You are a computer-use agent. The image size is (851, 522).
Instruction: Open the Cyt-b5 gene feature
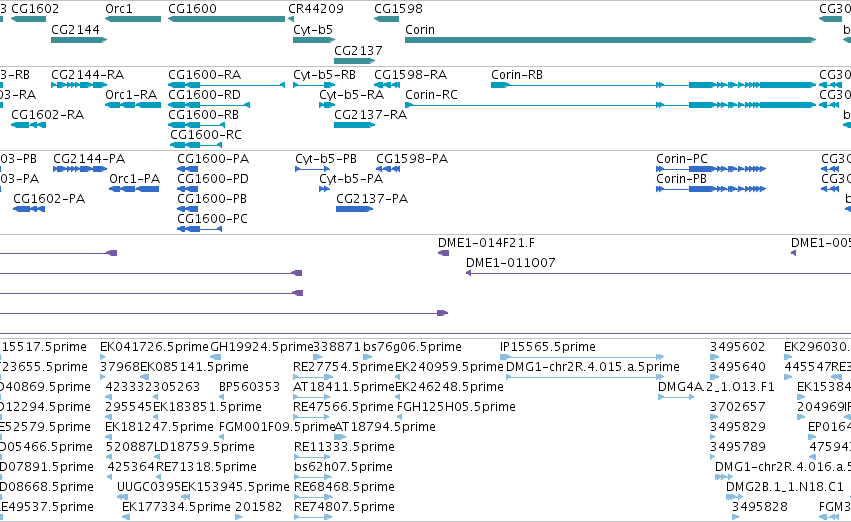(314, 40)
